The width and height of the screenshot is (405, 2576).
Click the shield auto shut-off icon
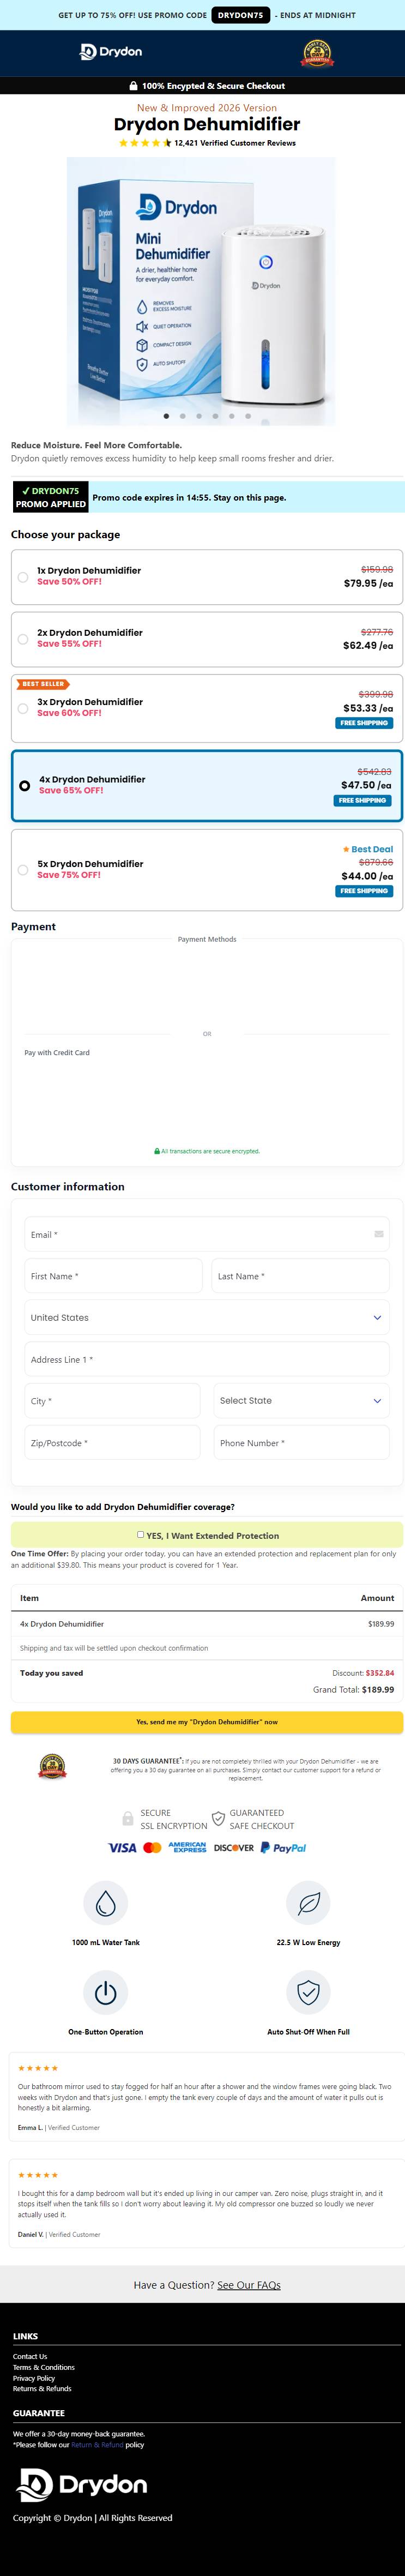[x=308, y=1993]
